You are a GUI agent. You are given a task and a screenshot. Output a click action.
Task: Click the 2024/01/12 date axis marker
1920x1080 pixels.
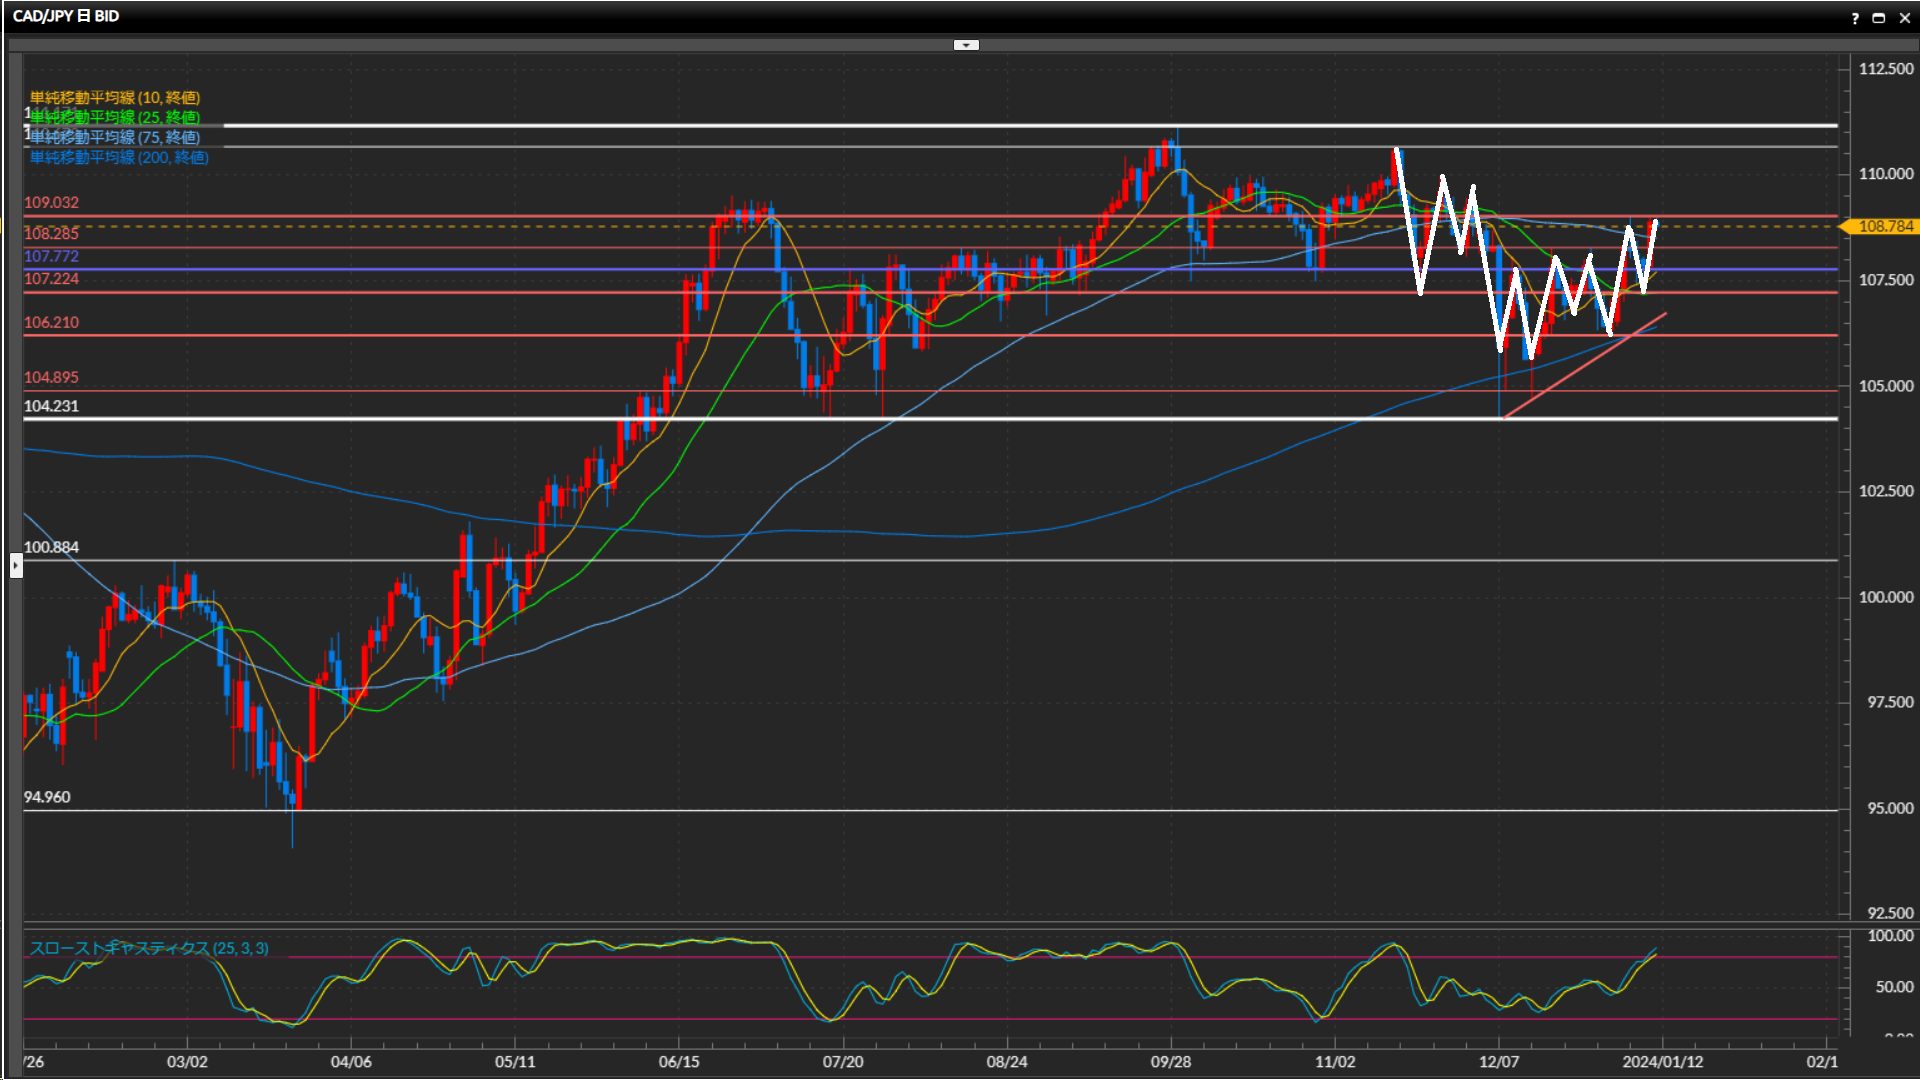[1662, 1061]
